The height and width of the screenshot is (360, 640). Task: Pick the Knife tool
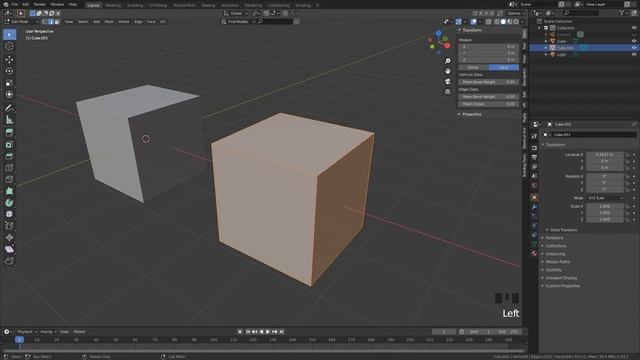[x=9, y=179]
